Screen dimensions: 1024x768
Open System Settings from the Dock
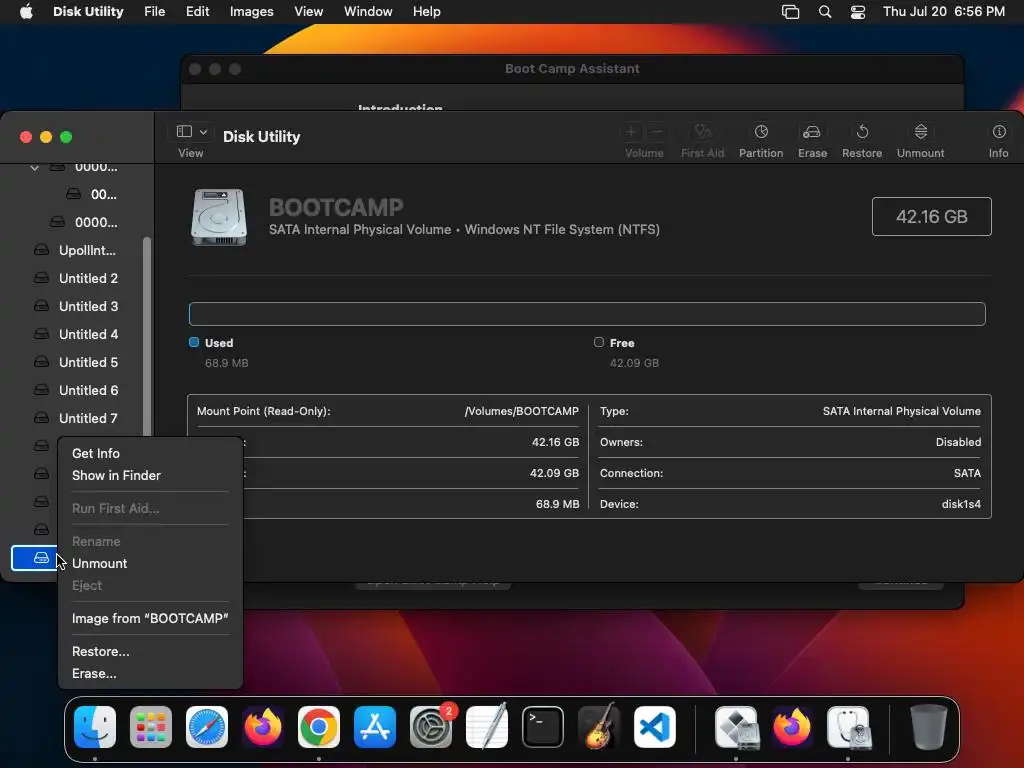pos(431,727)
